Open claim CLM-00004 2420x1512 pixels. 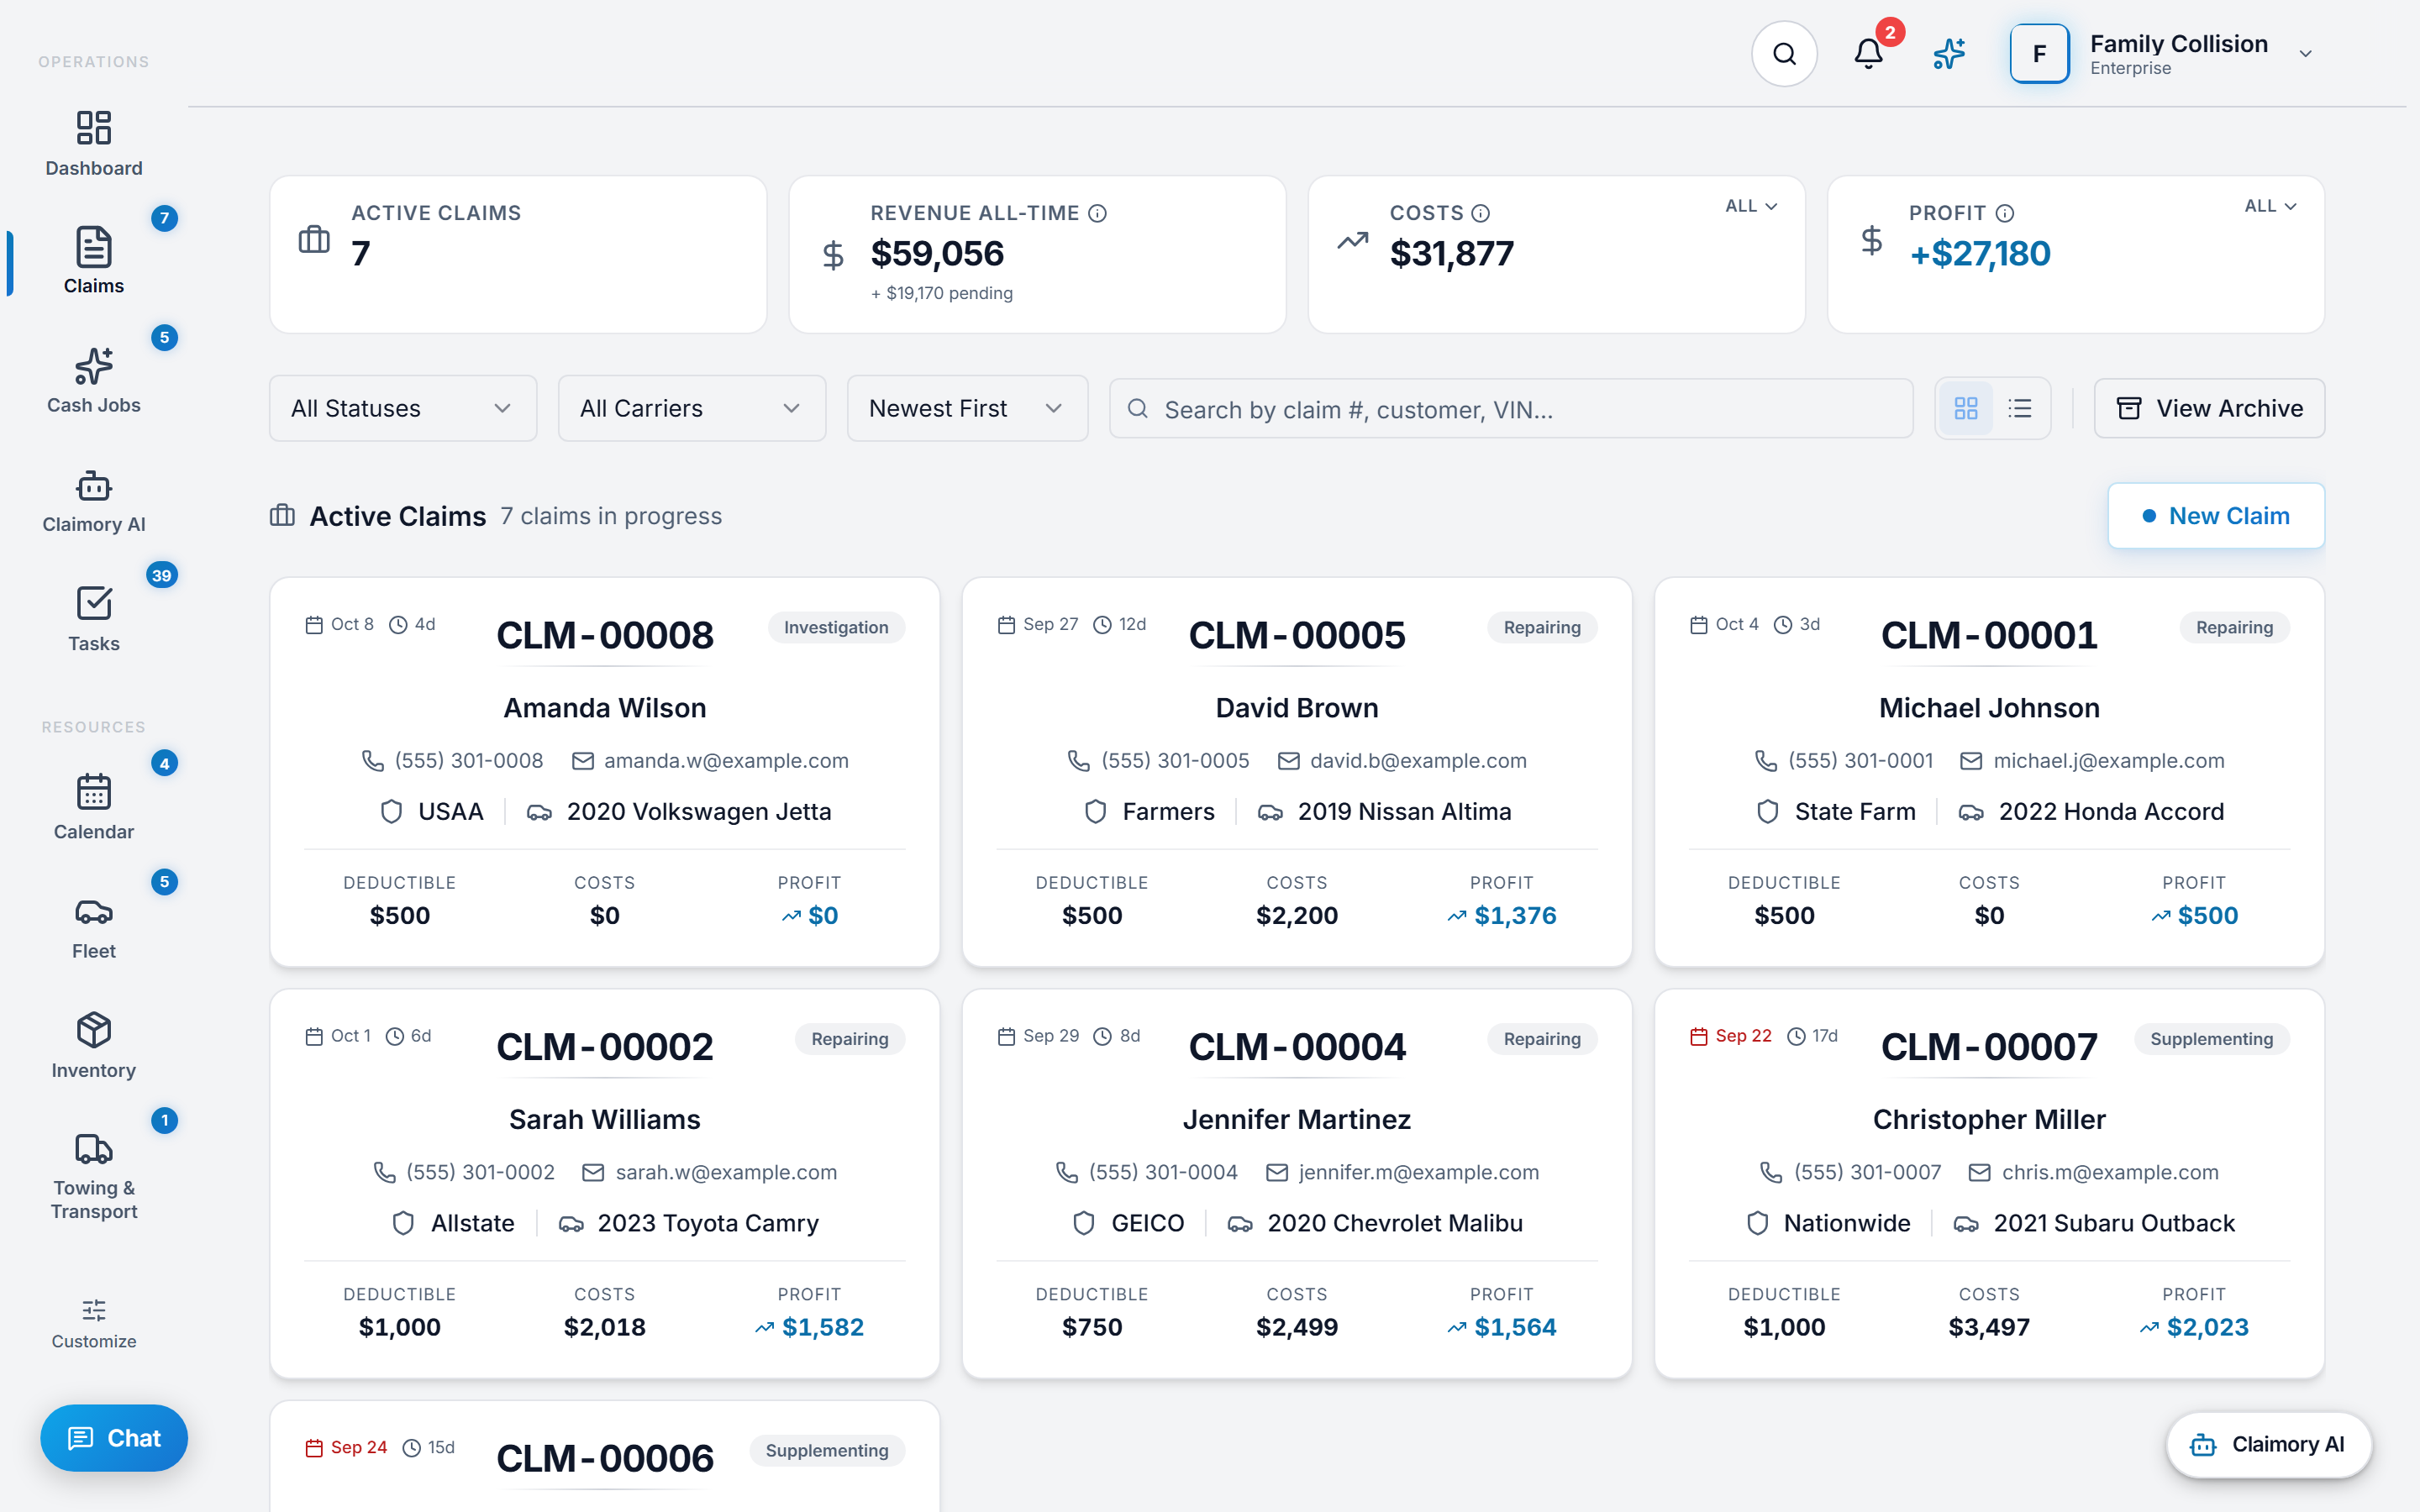coord(1297,1184)
